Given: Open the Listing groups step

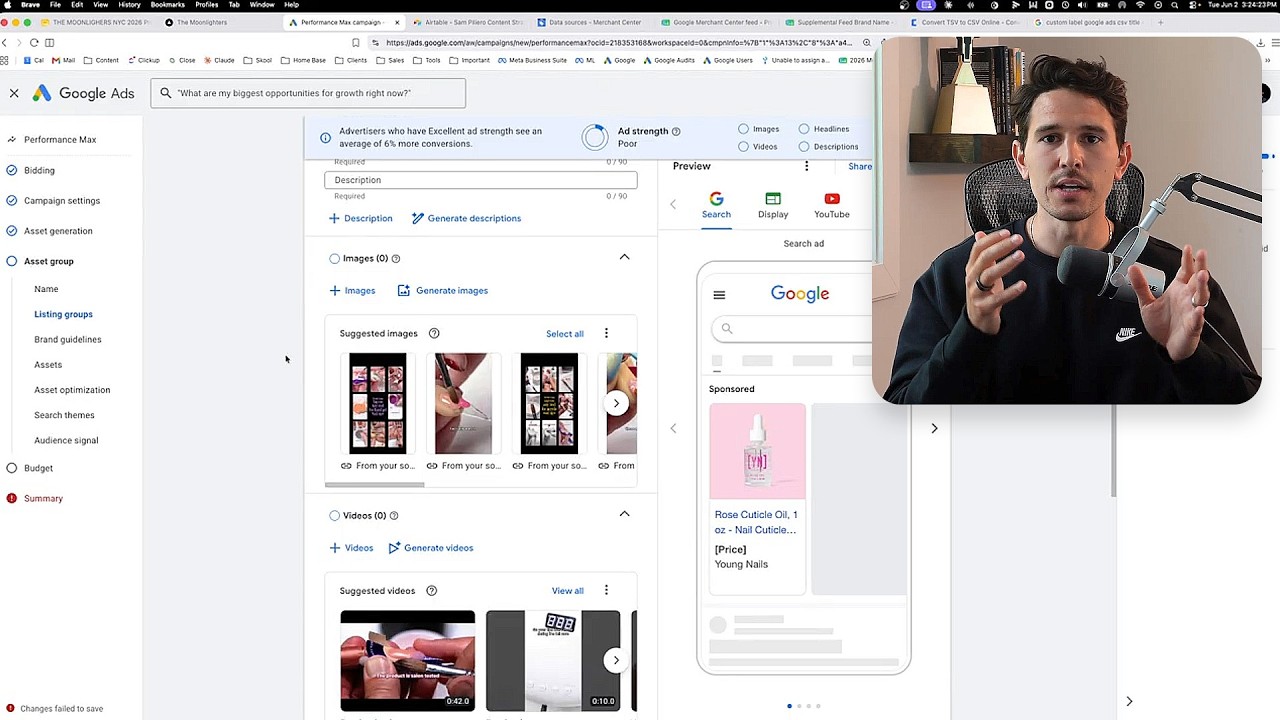Looking at the screenshot, I should pos(63,314).
